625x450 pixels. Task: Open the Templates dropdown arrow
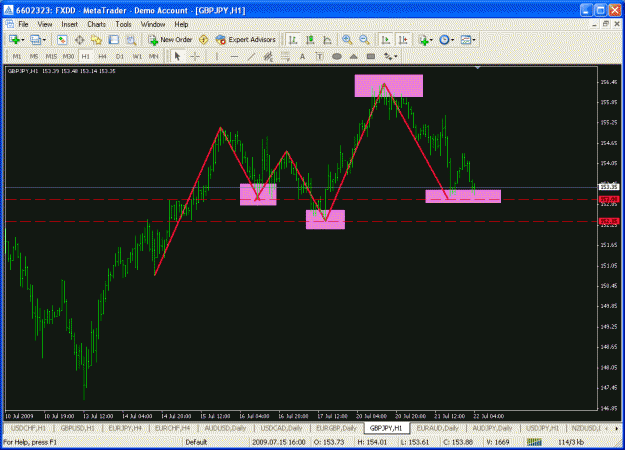[x=474, y=40]
